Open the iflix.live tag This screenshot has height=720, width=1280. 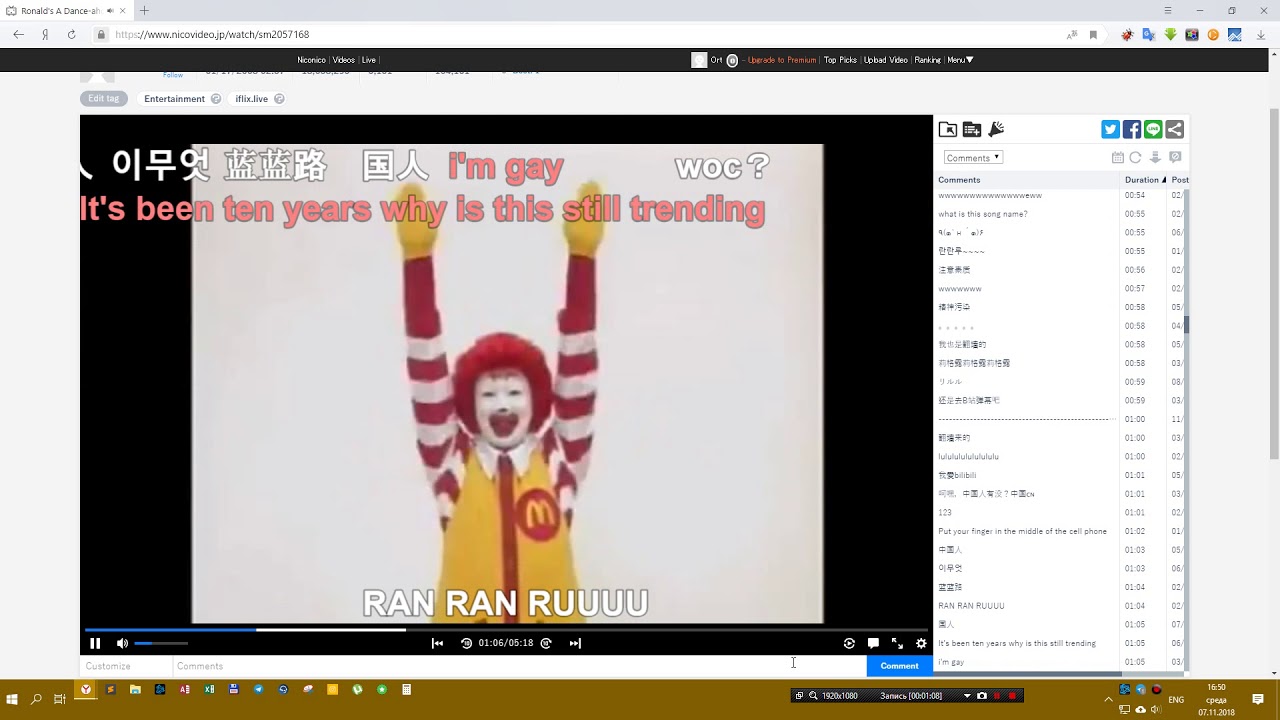252,99
